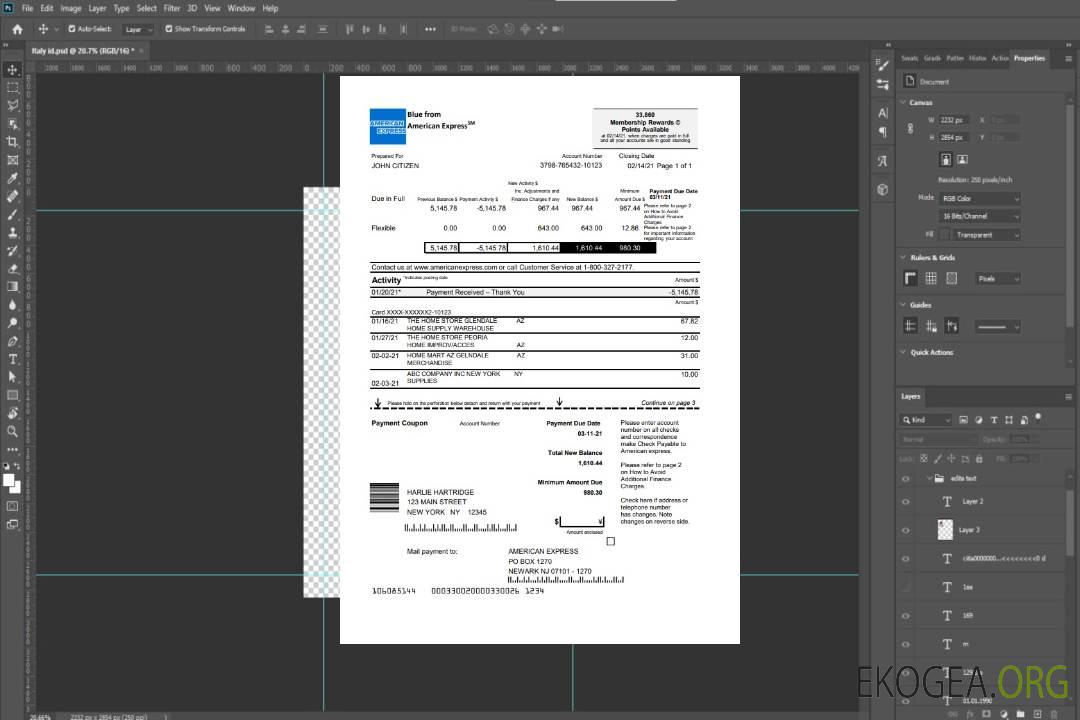Select the Move tool in the toolbox
Image resolution: width=1080 pixels, height=720 pixels.
(12, 70)
